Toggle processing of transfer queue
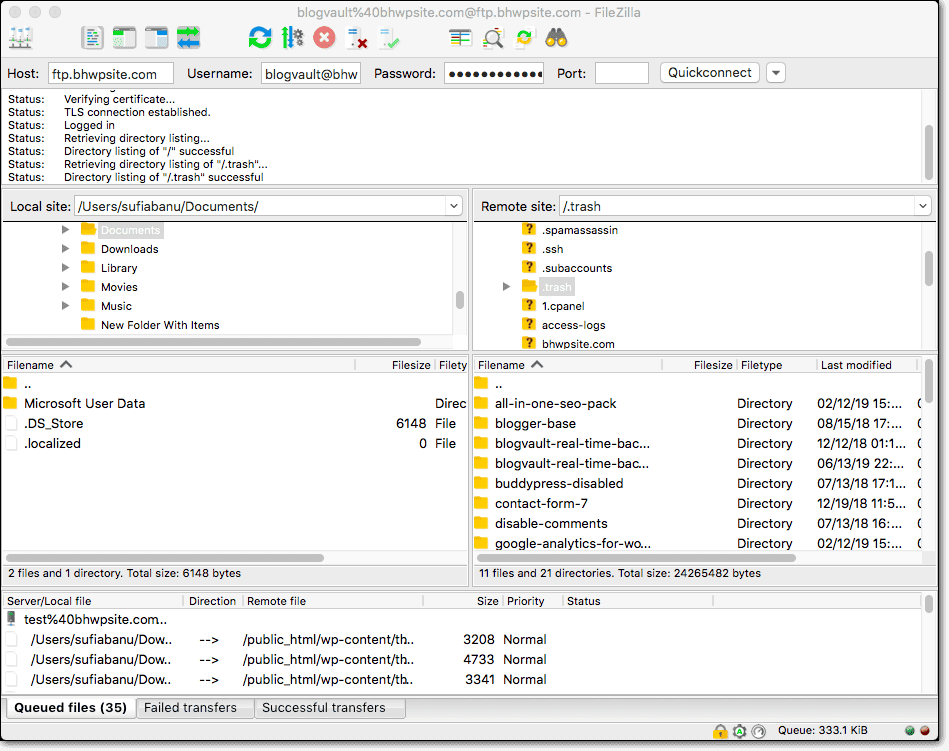This screenshot has height=751, width=949. point(292,38)
